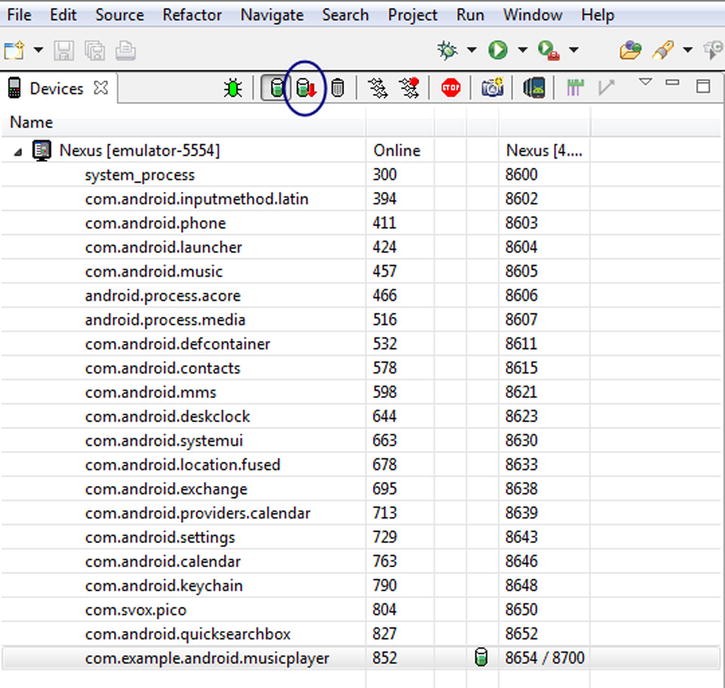Open the Run menu

click(470, 15)
